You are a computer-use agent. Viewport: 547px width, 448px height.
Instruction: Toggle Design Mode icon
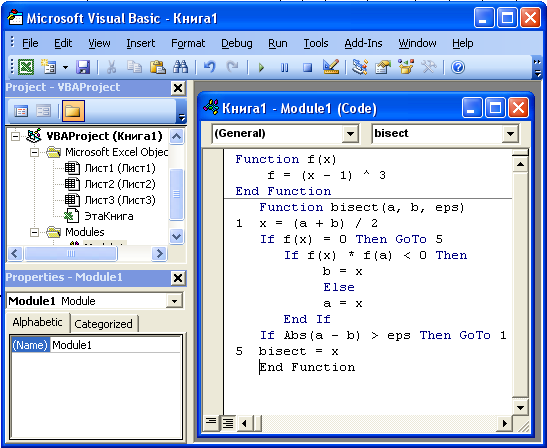tap(330, 67)
